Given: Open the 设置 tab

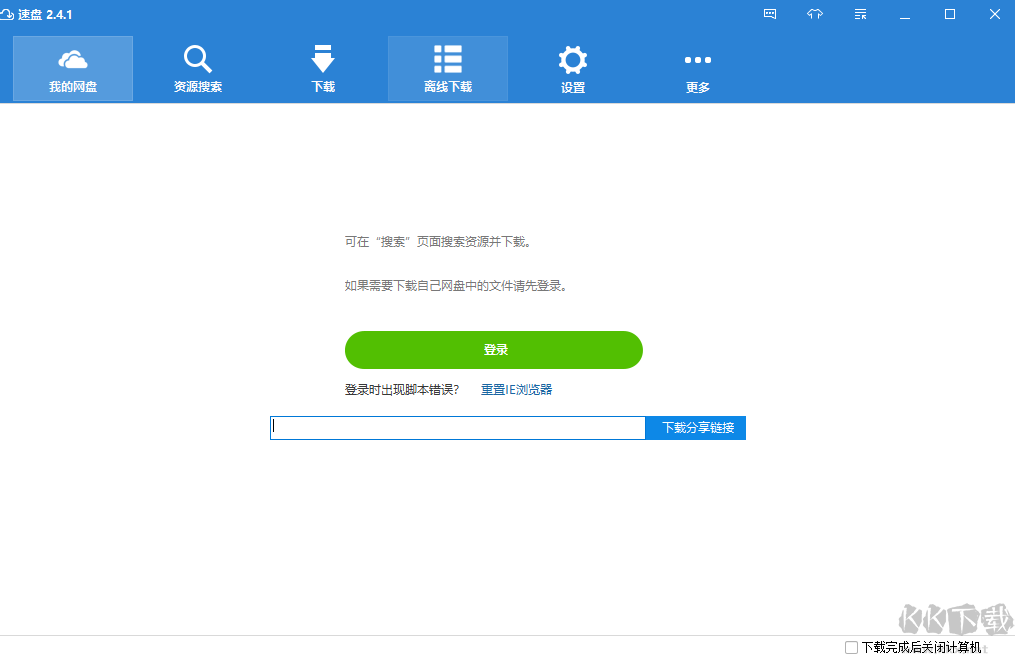Looking at the screenshot, I should click(x=572, y=68).
